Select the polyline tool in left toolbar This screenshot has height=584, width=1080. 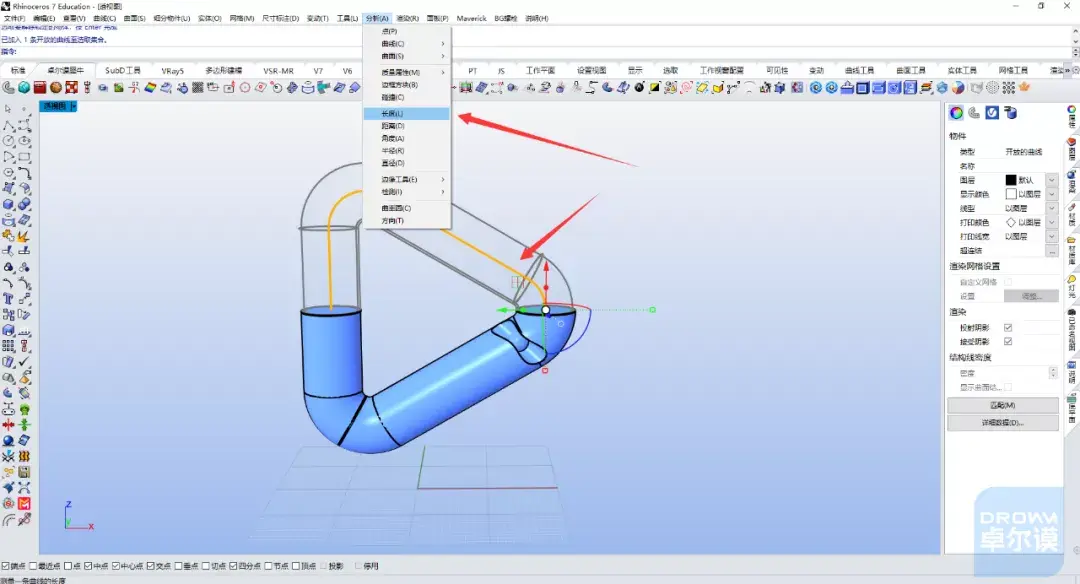pos(8,125)
